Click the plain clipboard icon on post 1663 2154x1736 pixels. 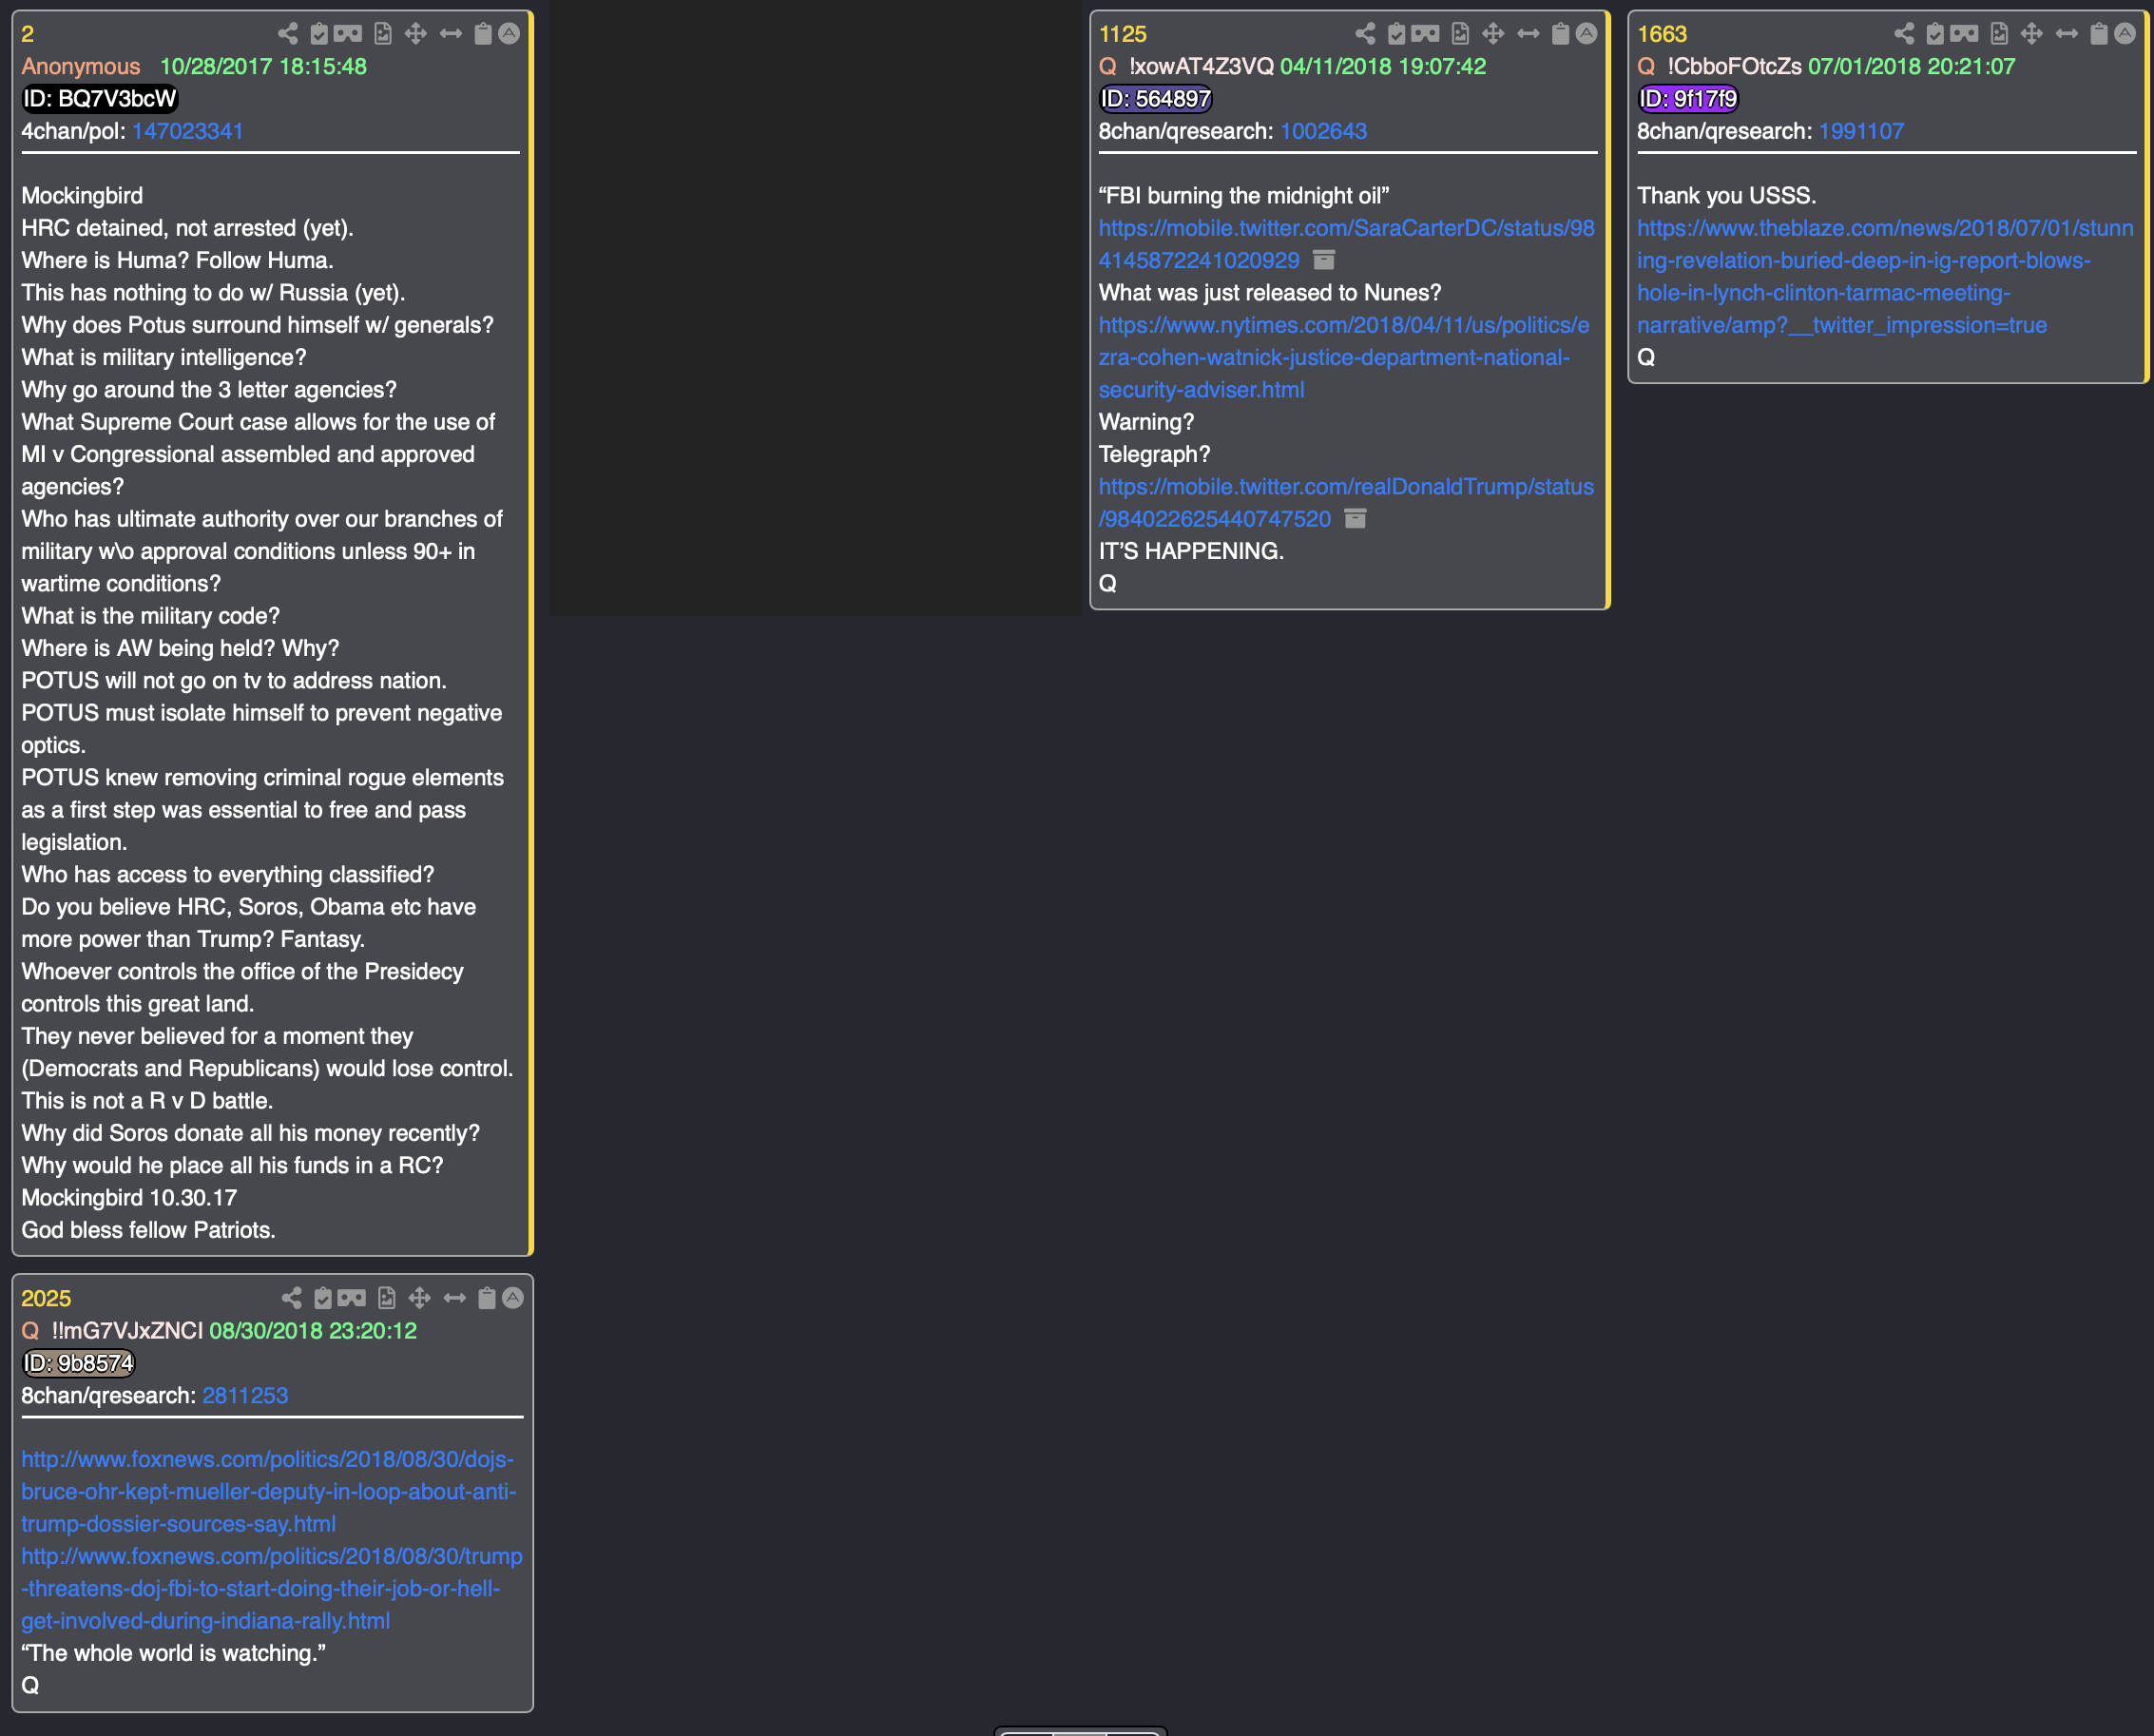click(x=2099, y=34)
